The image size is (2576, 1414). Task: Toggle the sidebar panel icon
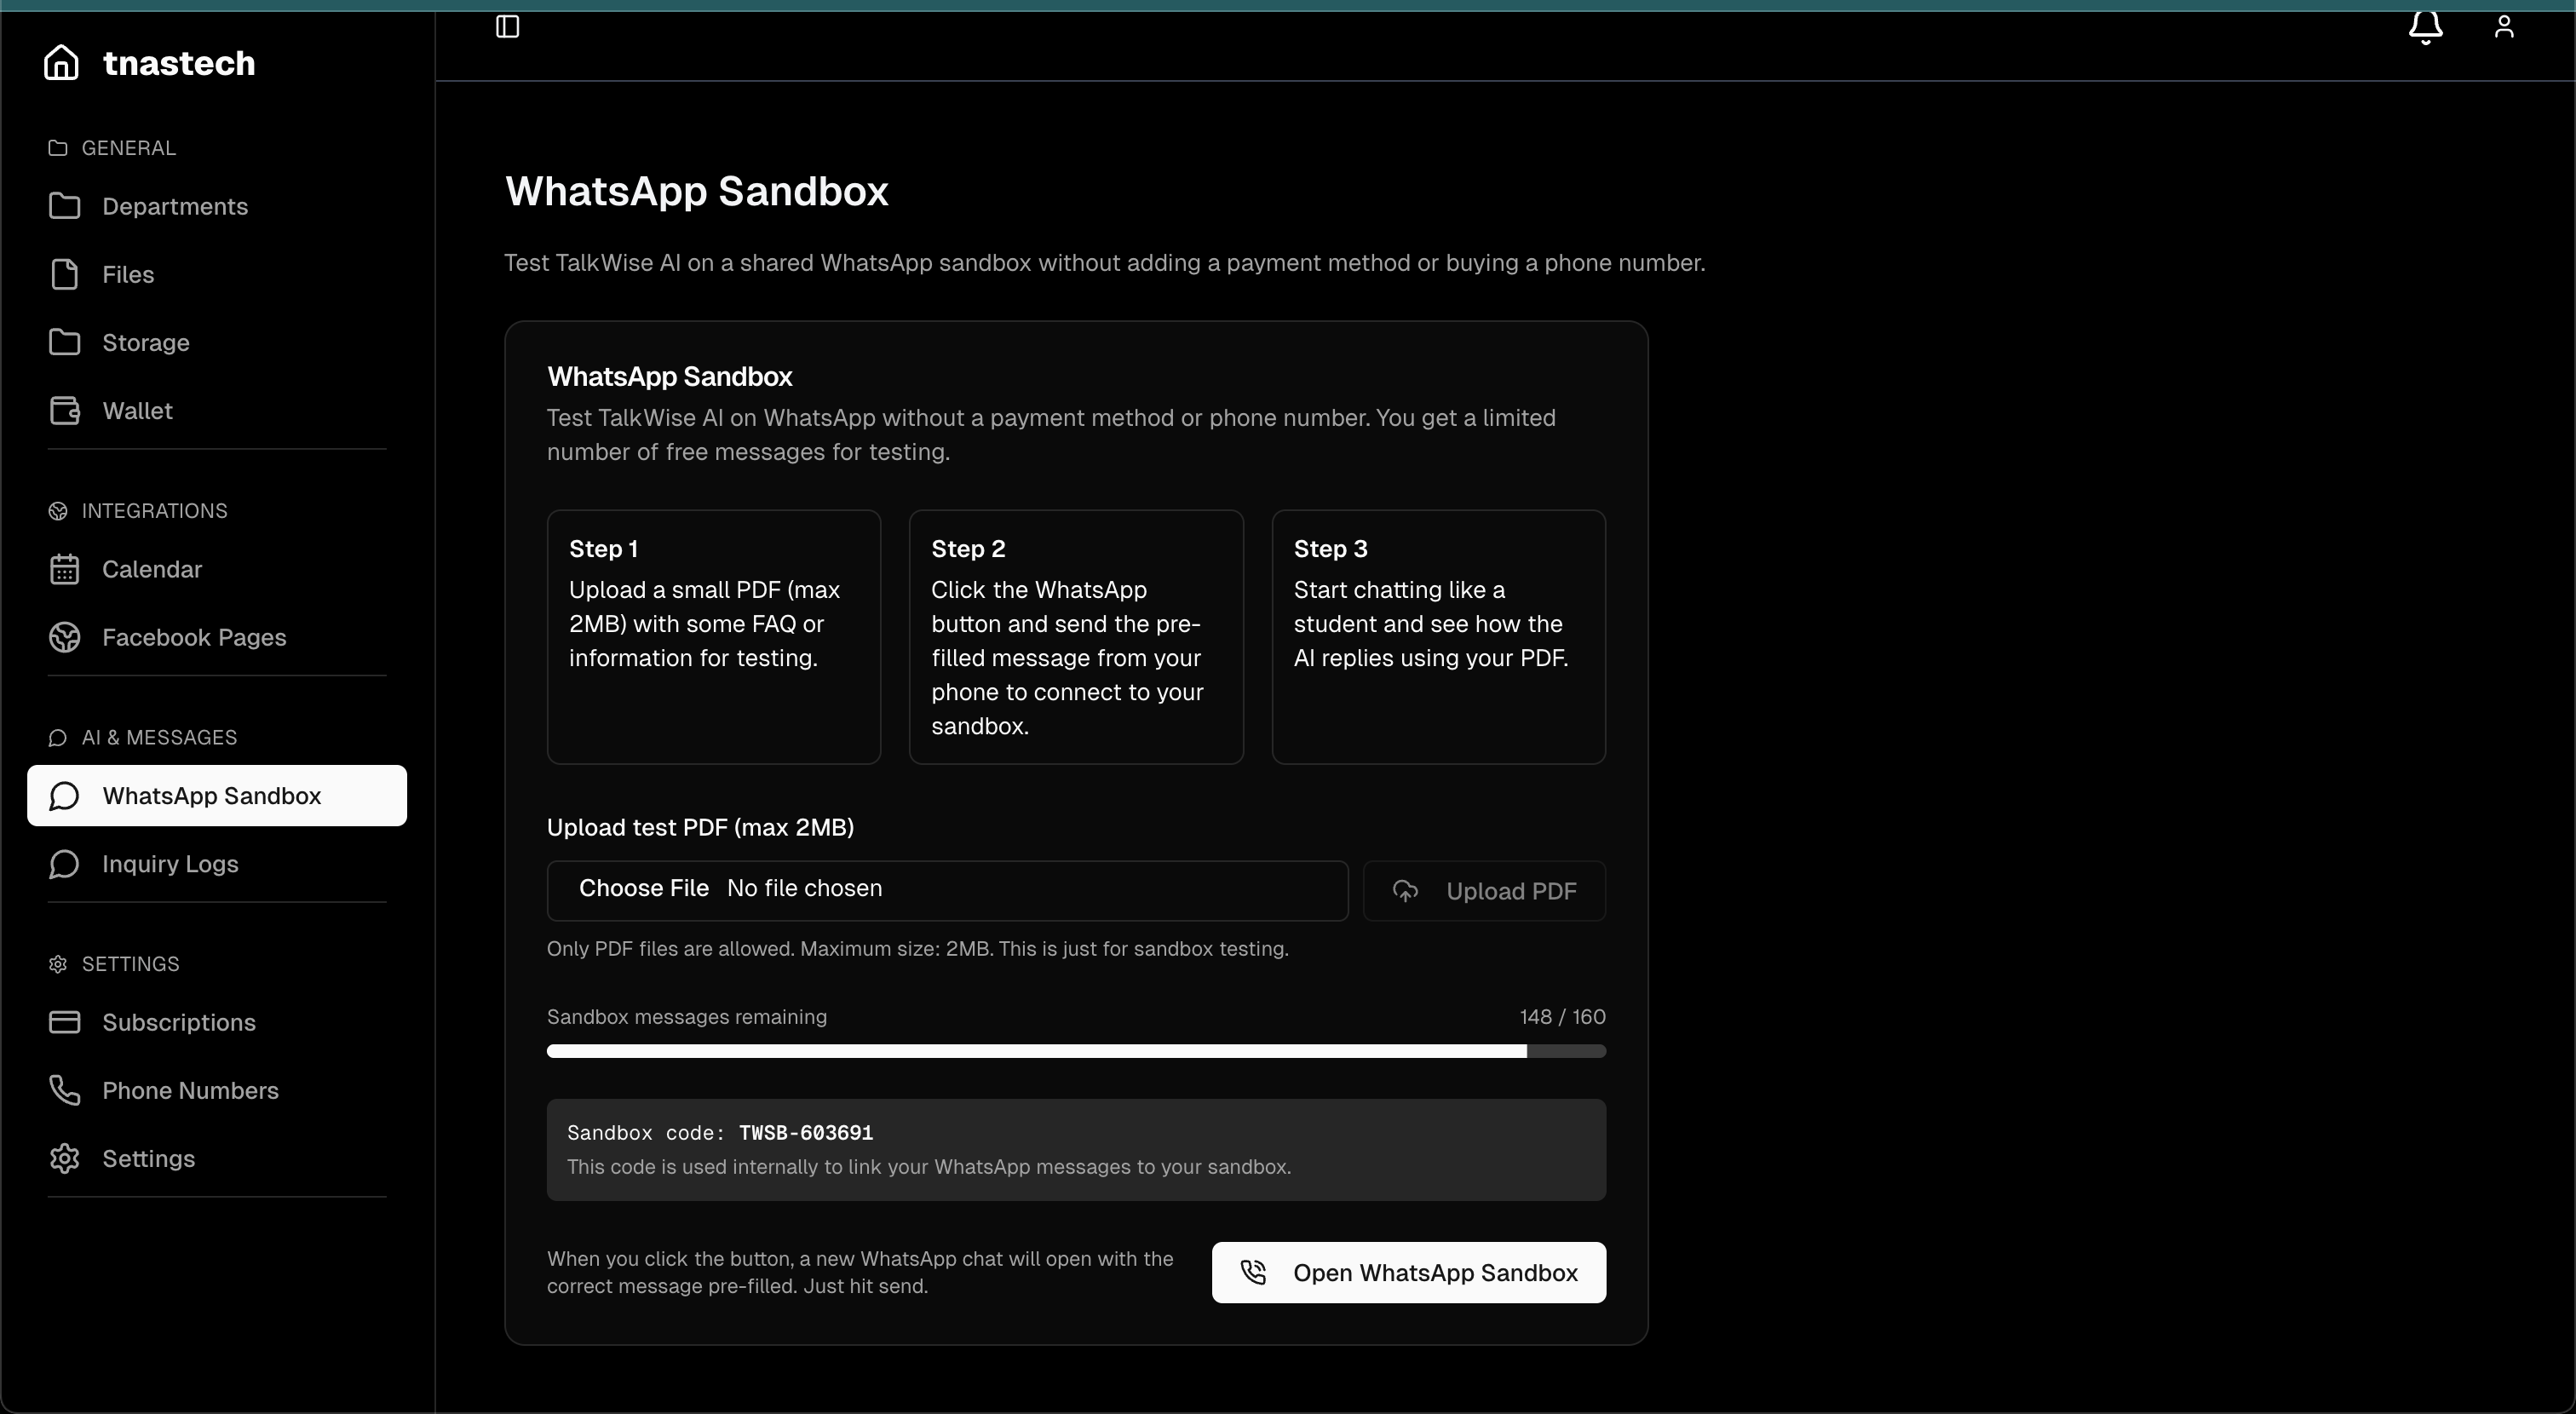(508, 27)
